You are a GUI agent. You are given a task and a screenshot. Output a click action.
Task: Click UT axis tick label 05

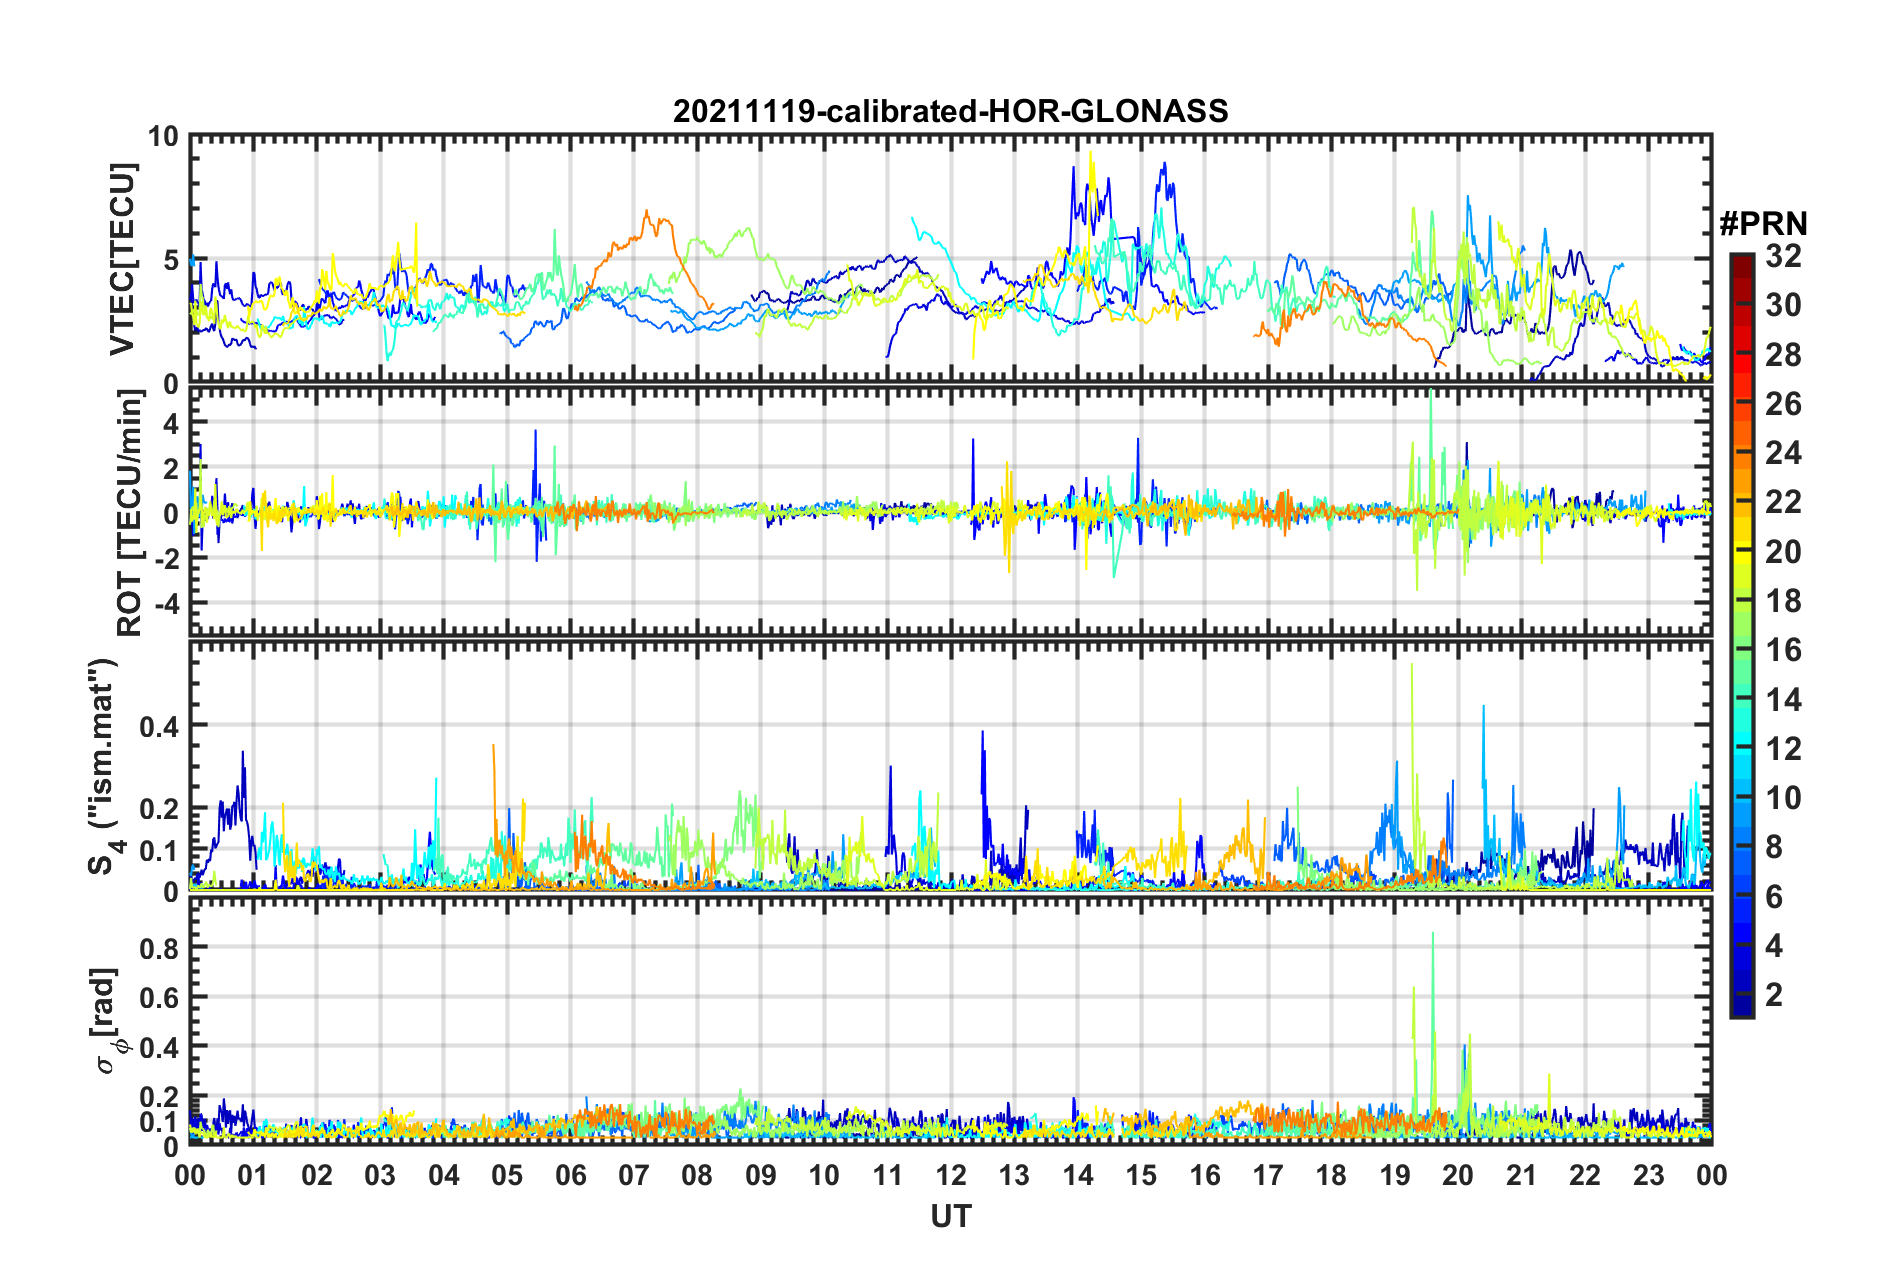(507, 1175)
